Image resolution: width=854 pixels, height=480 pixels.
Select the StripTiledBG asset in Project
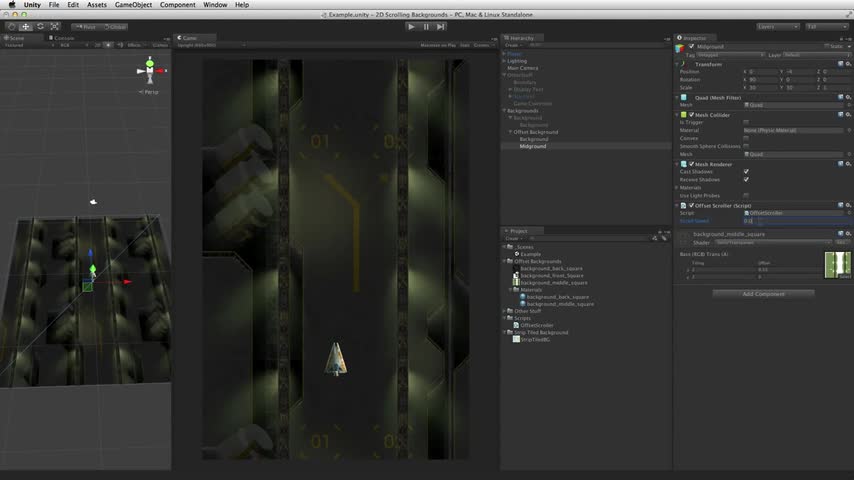point(535,339)
